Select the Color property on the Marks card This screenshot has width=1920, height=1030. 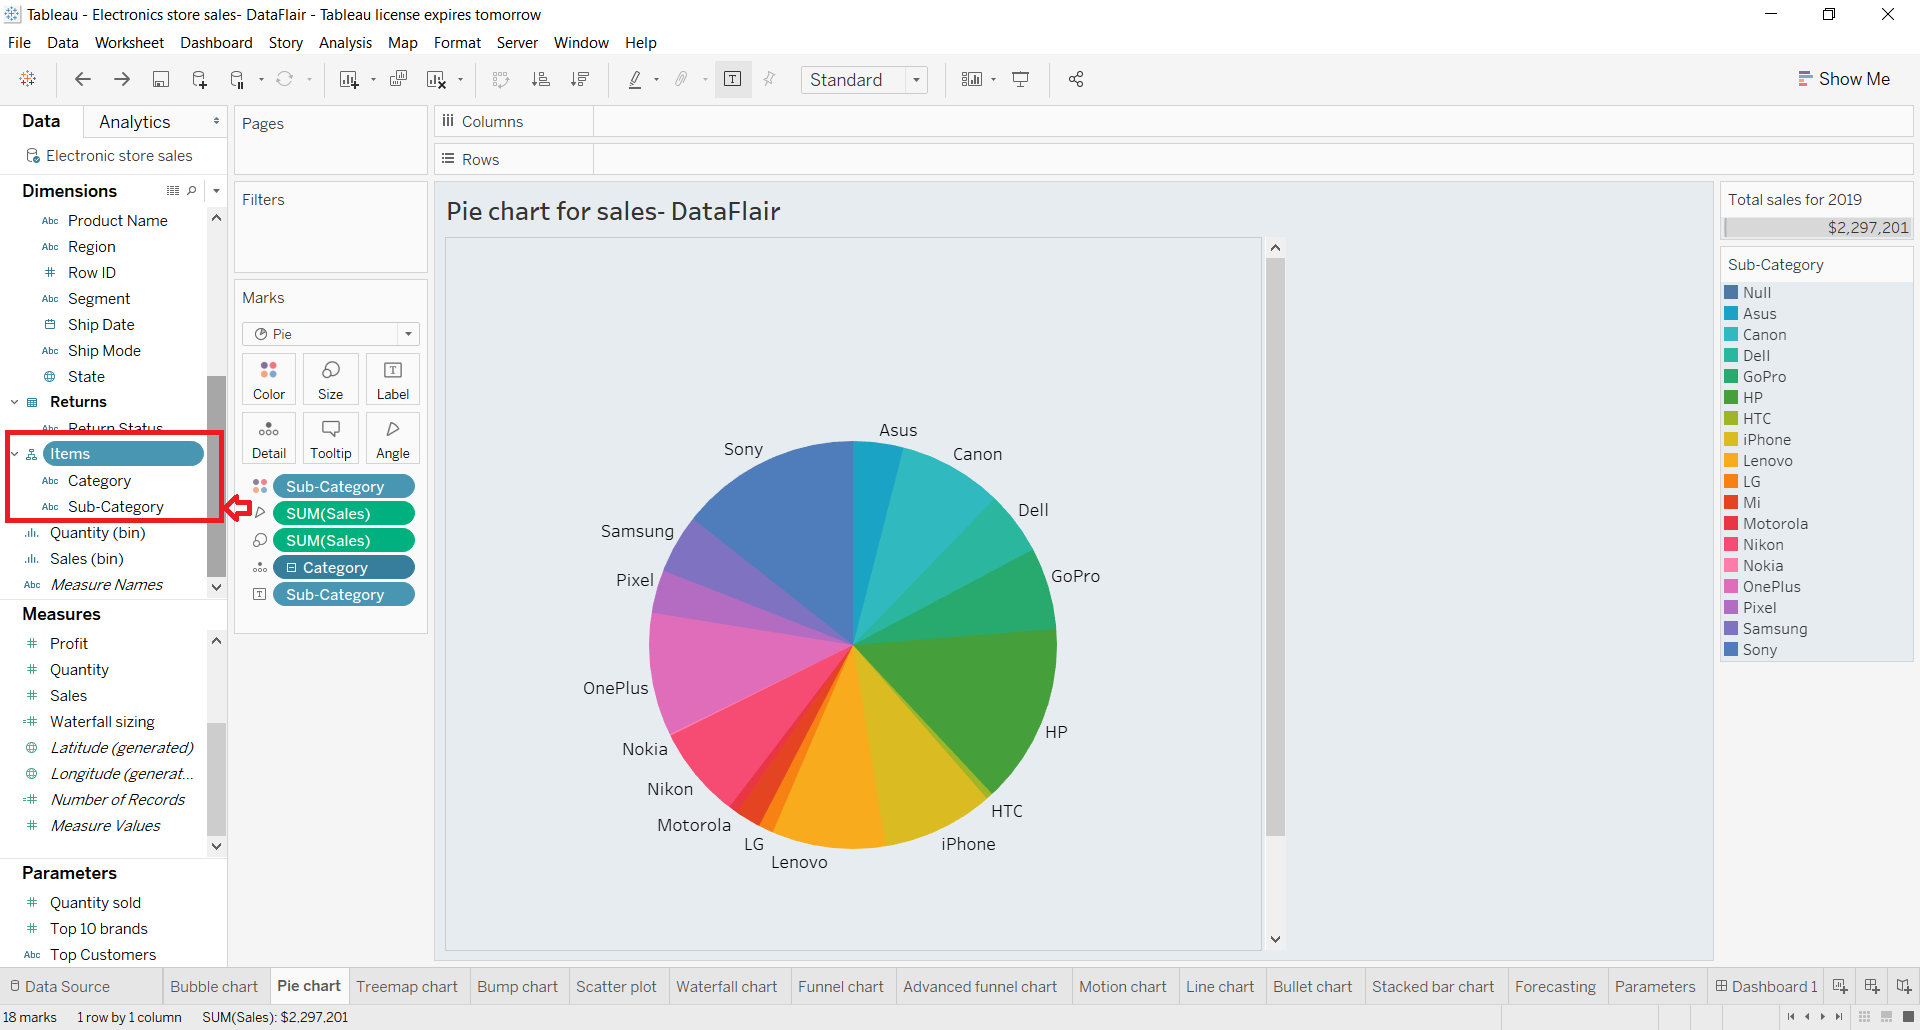coord(268,378)
